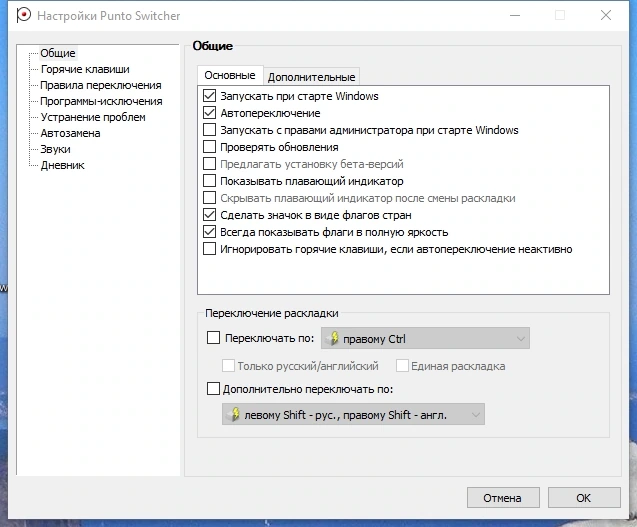Open the левому Shift - рус. dropdown
The image size is (637, 527).
353,414
